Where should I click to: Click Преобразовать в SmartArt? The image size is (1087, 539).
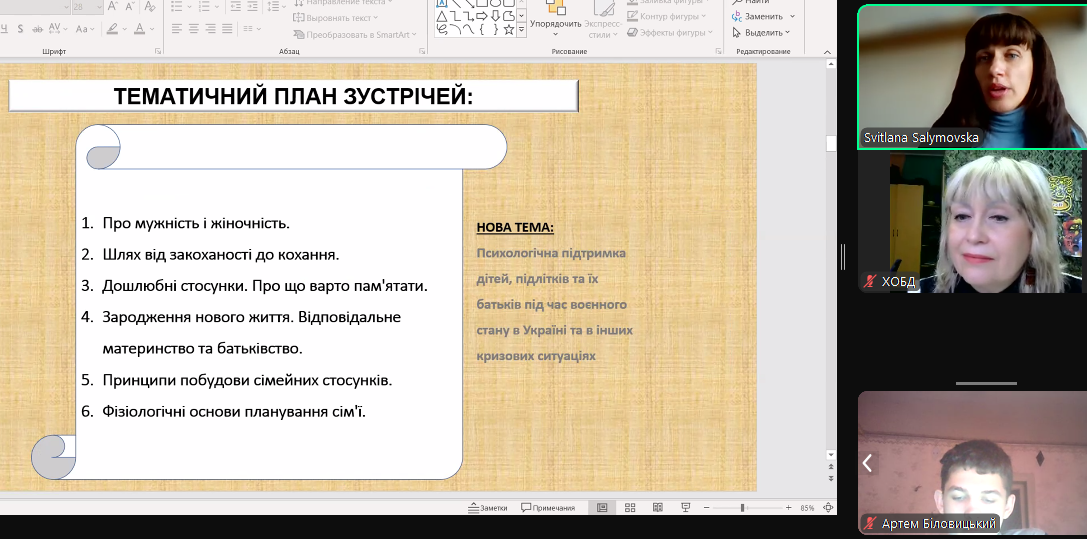[355, 35]
